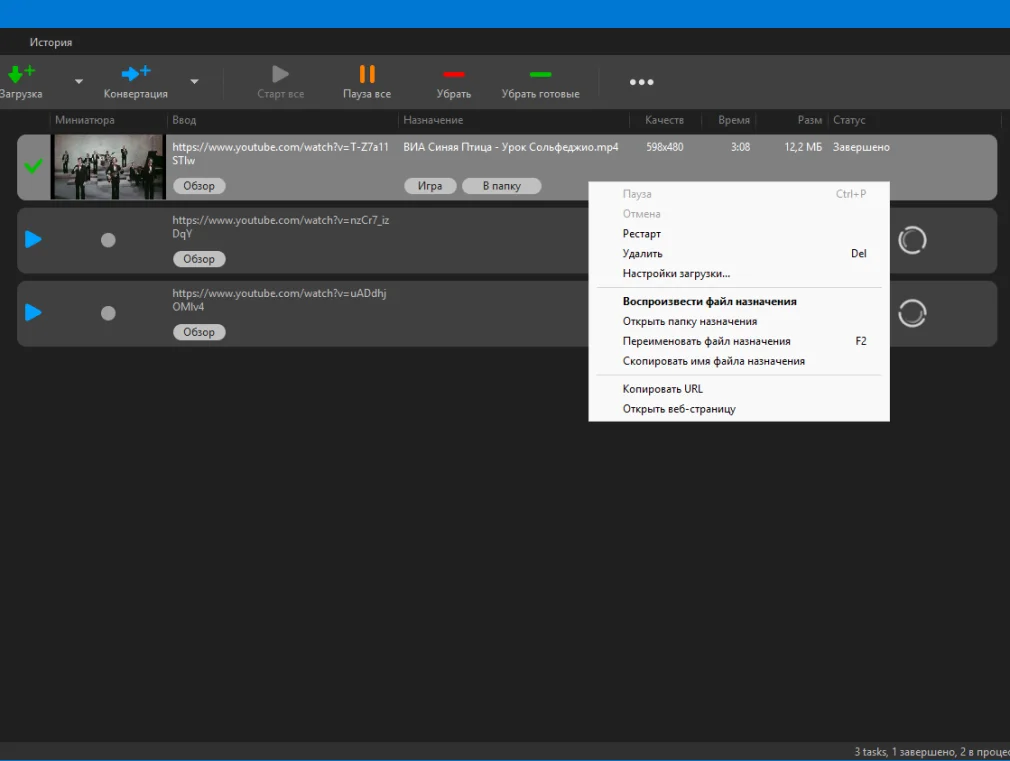Click the green checkmark on first task
This screenshot has height=761, width=1010.
coord(34,166)
